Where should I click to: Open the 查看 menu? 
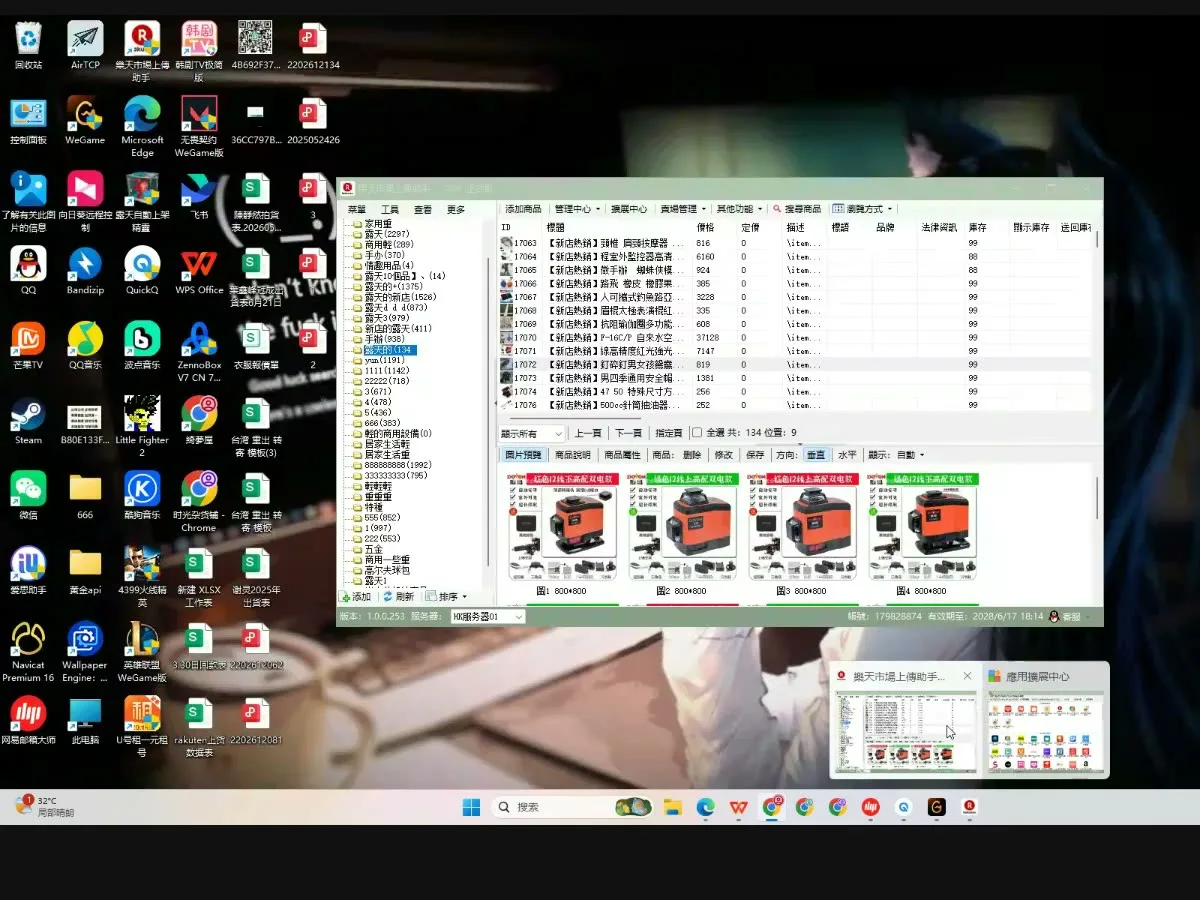[423, 210]
